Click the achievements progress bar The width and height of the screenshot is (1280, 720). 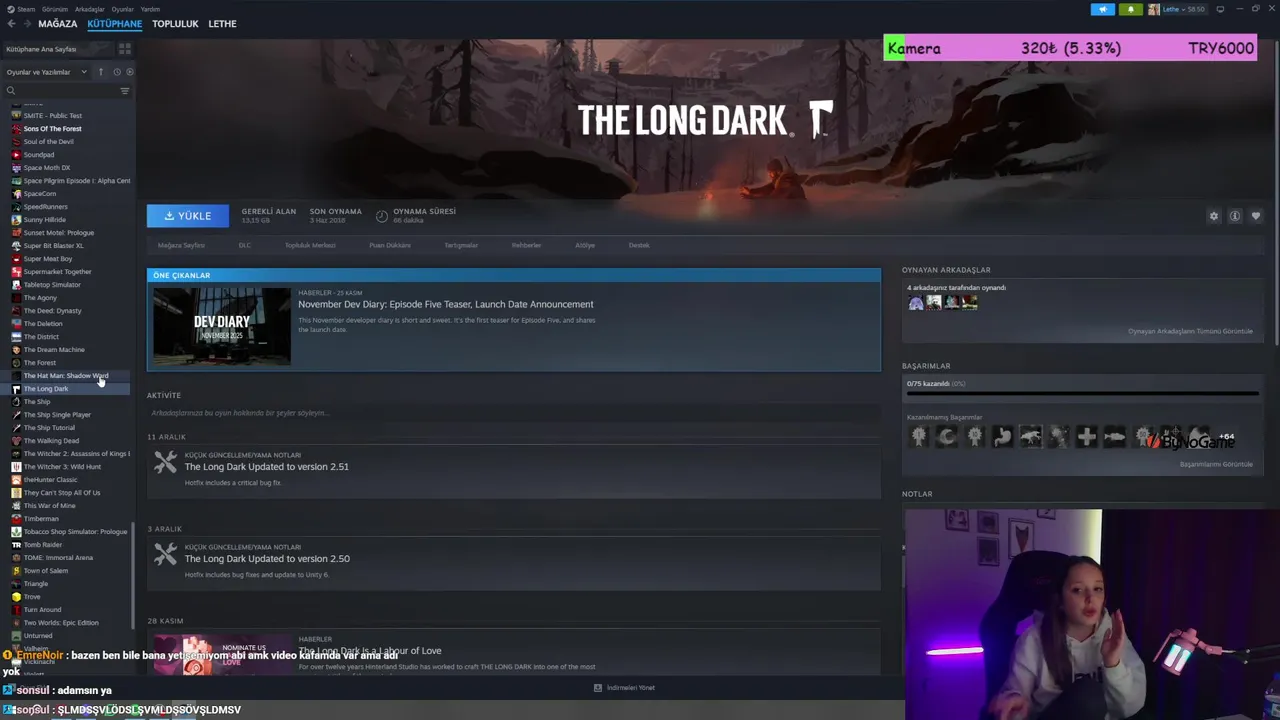pyautogui.click(x=1082, y=394)
